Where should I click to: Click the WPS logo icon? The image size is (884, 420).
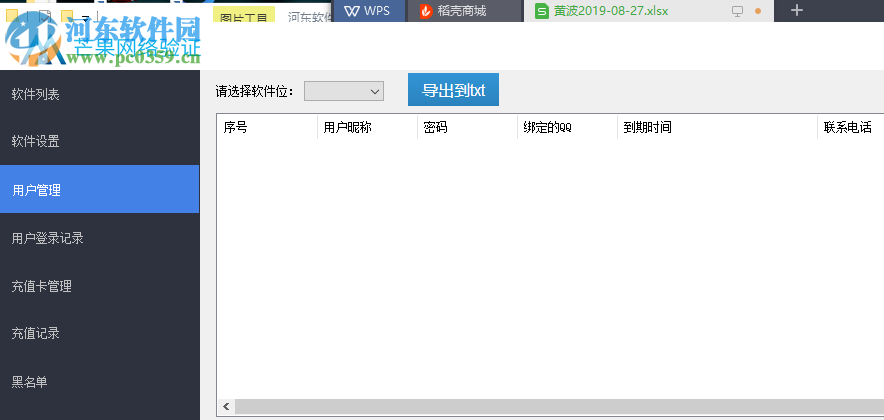point(352,11)
